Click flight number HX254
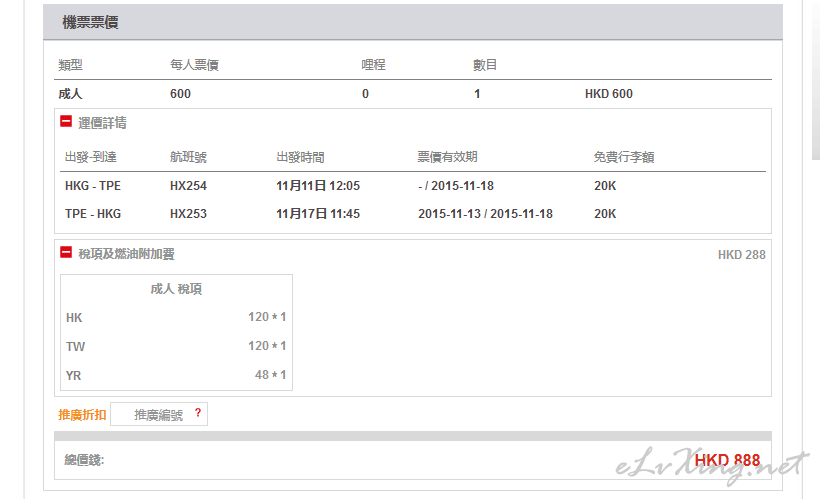The height and width of the screenshot is (499, 820). coord(188,186)
